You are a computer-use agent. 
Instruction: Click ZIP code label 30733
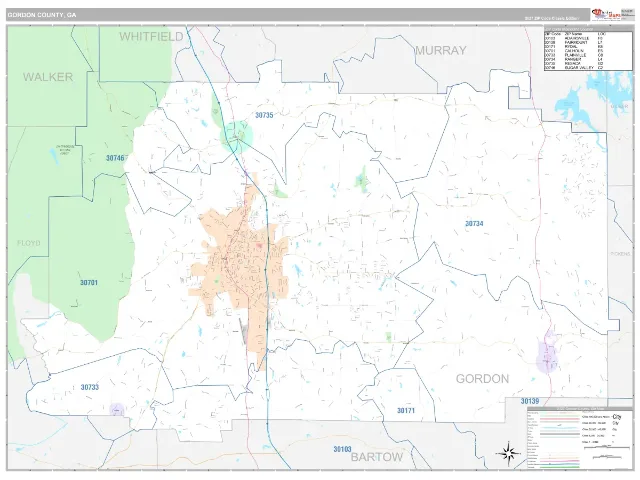point(89,387)
